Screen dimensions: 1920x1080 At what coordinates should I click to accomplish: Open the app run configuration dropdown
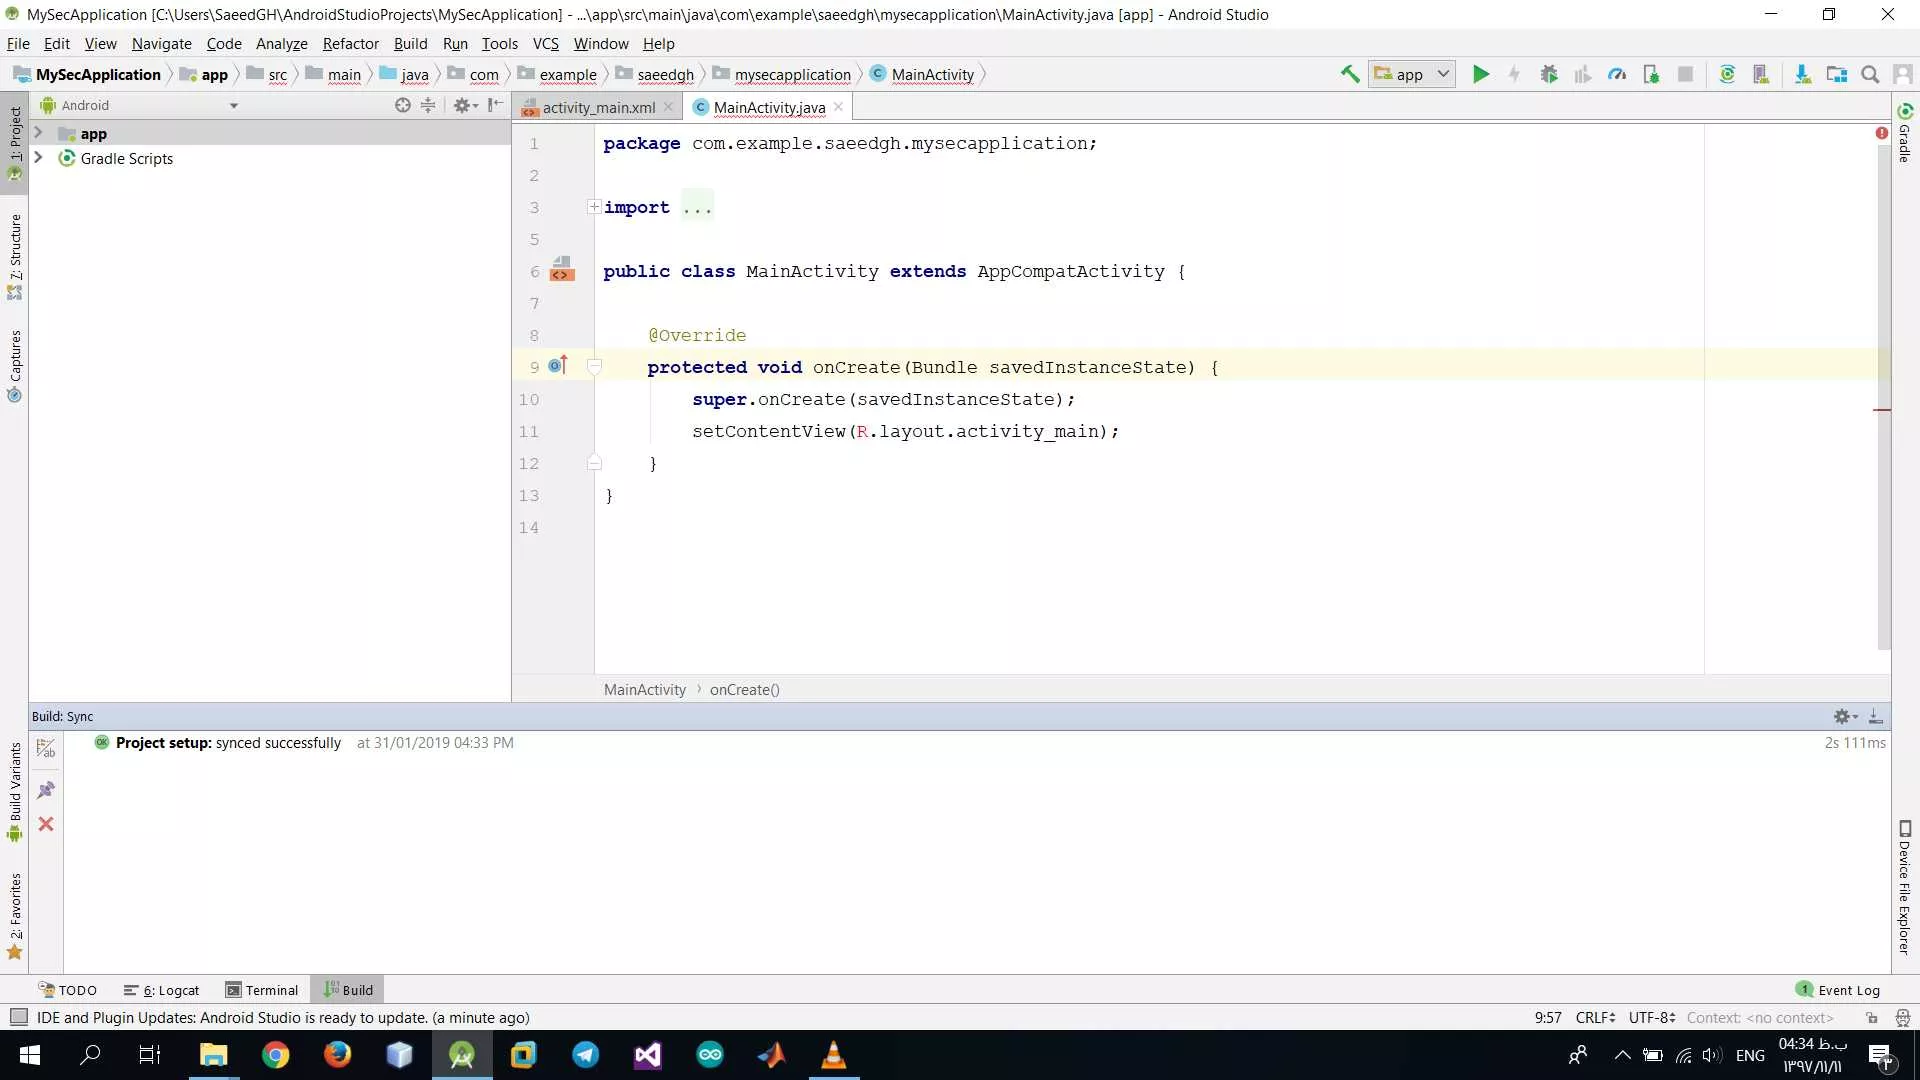click(x=1412, y=74)
